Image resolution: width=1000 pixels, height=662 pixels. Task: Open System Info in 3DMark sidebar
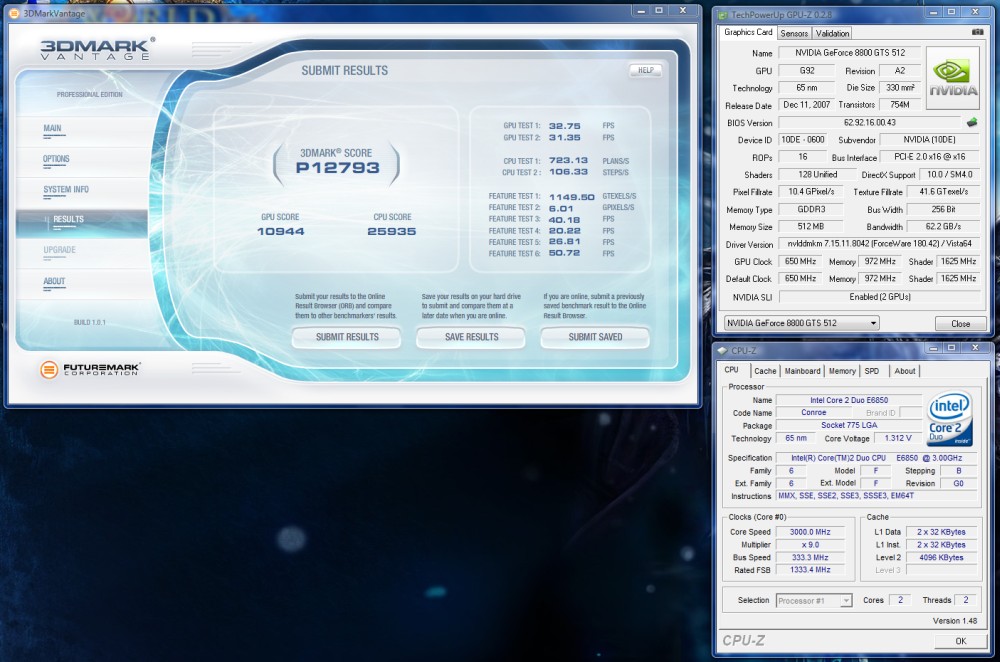click(66, 189)
